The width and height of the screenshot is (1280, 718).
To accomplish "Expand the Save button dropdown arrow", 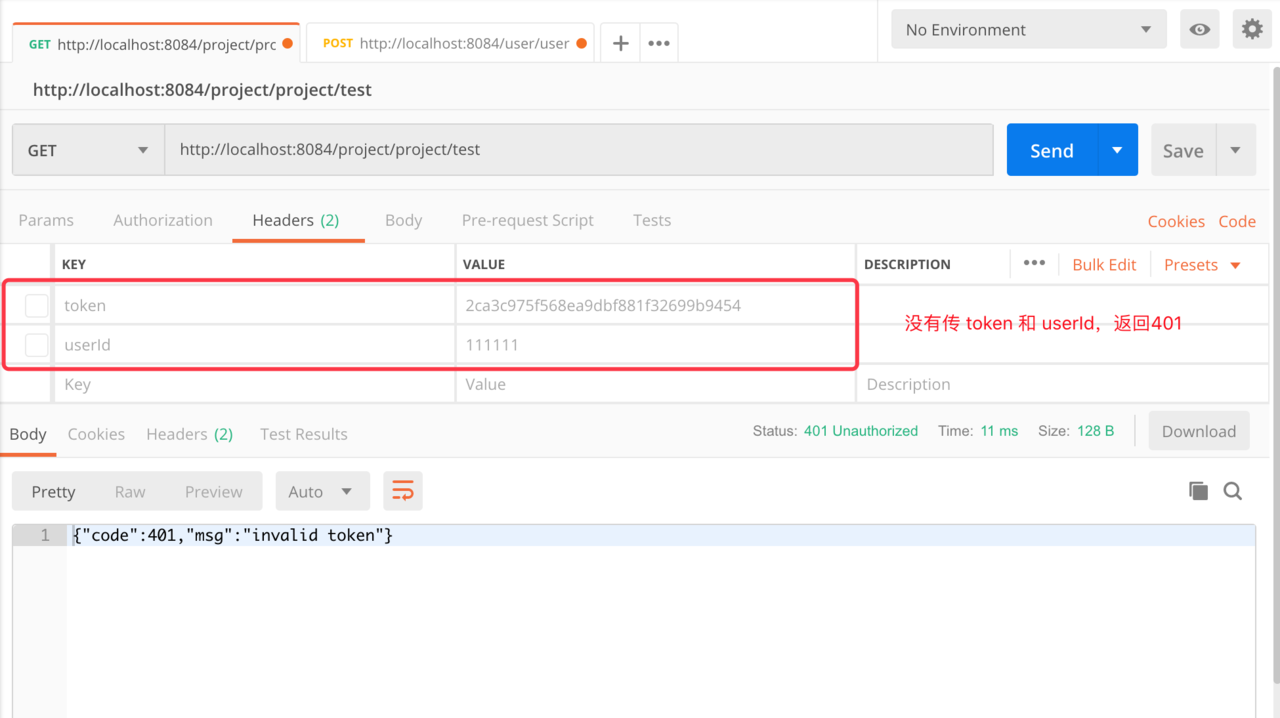I will click(x=1235, y=150).
